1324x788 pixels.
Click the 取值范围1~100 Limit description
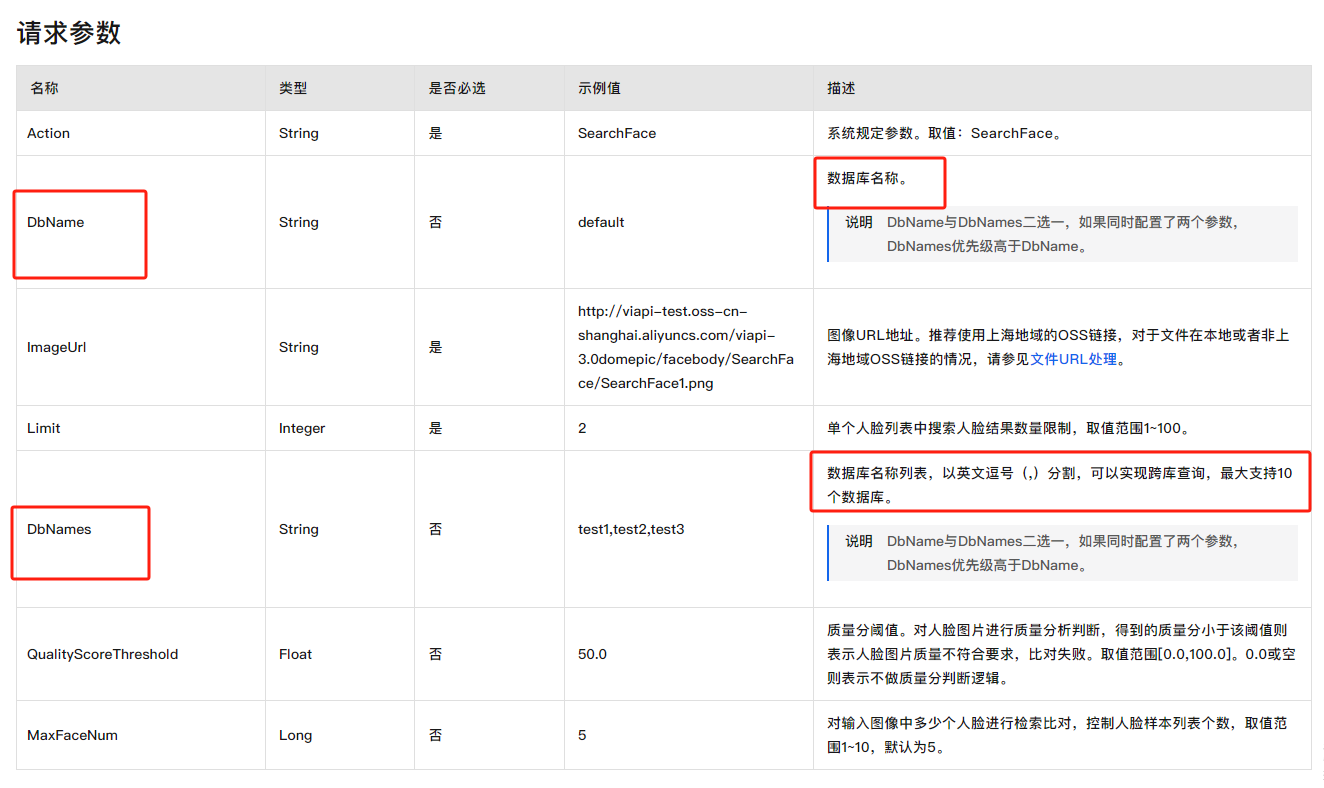[1010, 428]
